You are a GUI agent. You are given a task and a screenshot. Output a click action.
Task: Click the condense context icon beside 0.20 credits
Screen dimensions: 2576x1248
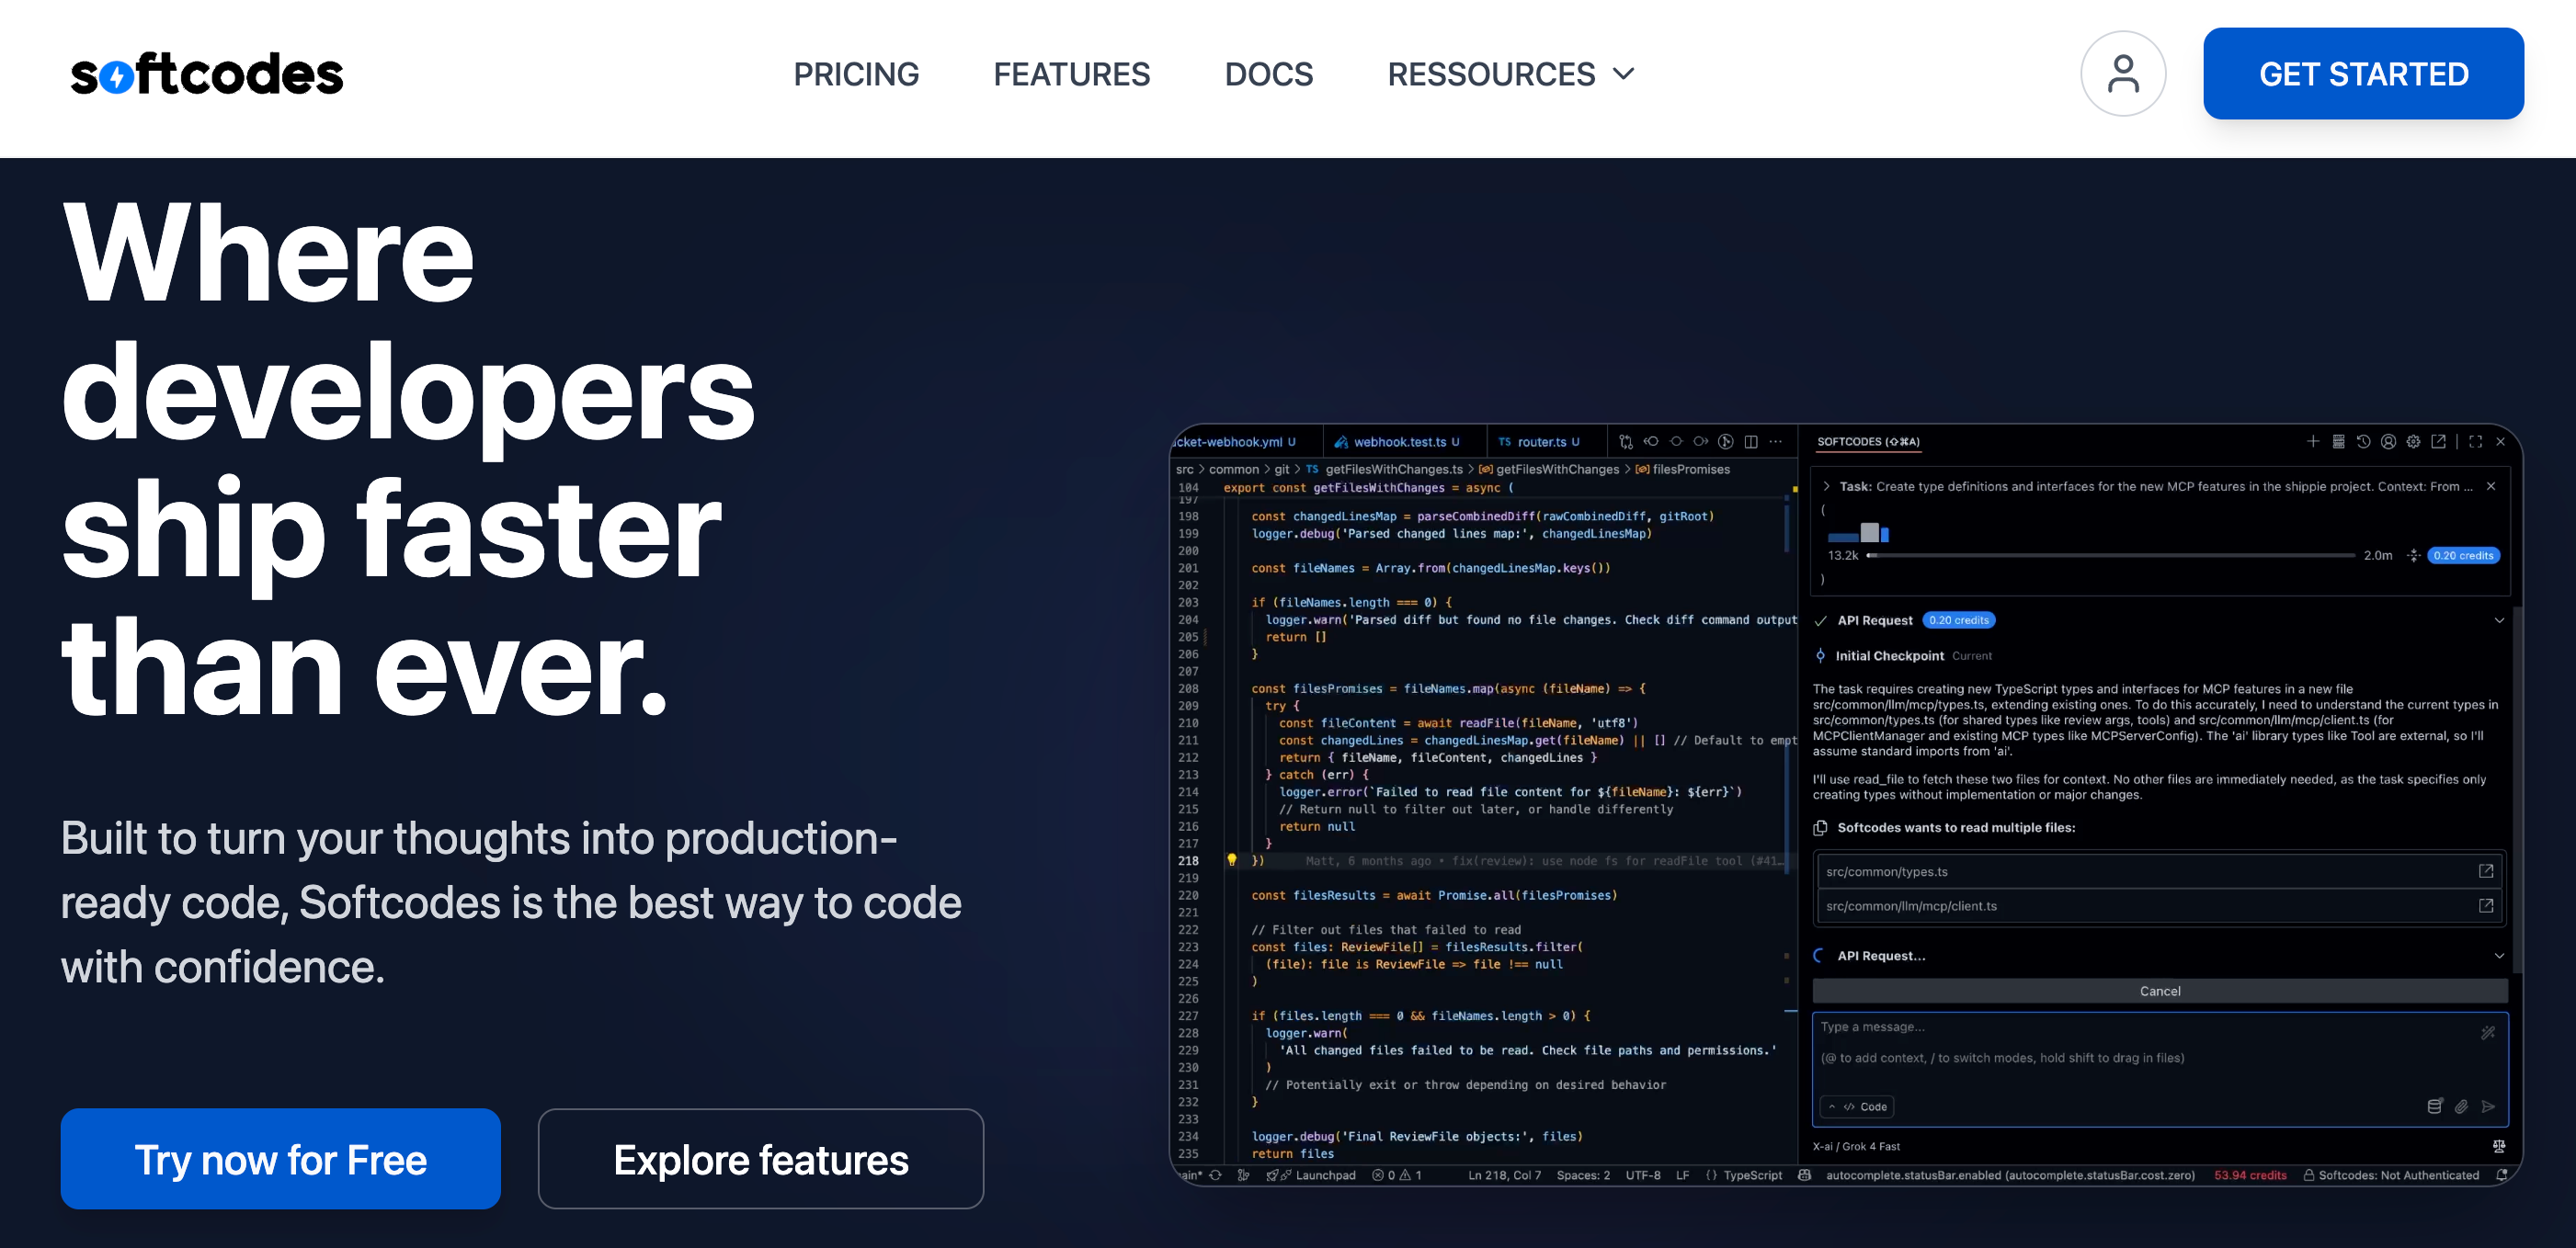[x=2413, y=555]
